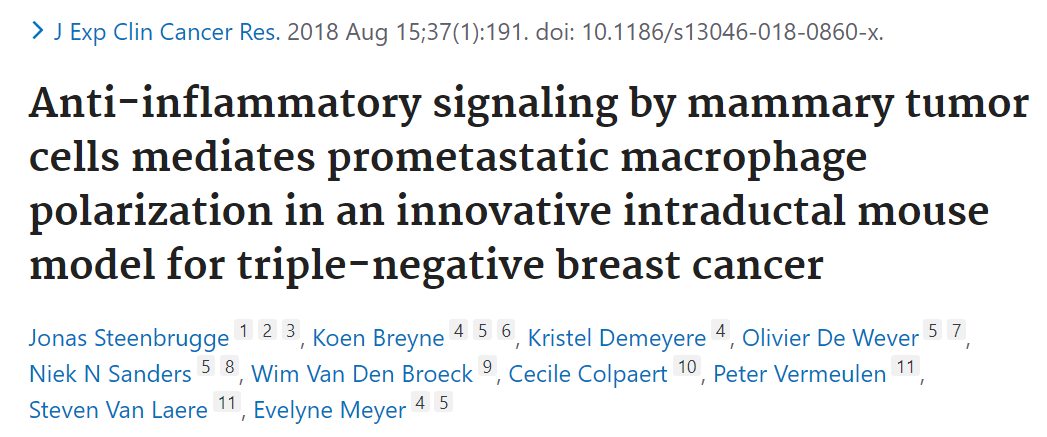Viewport: 1047px width, 437px height.
Task: Show affiliation 10 for Cecile Colpaert
Action: 687,368
